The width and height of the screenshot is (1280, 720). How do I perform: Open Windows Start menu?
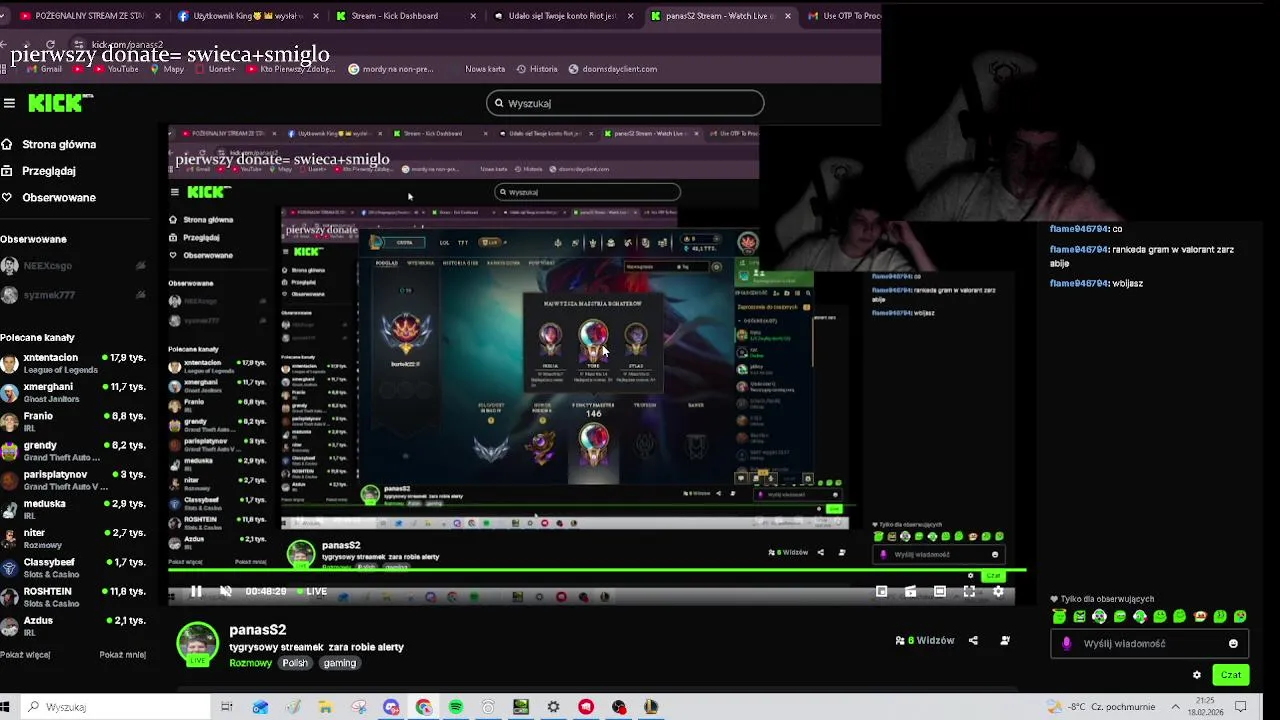pyautogui.click(x=5, y=707)
